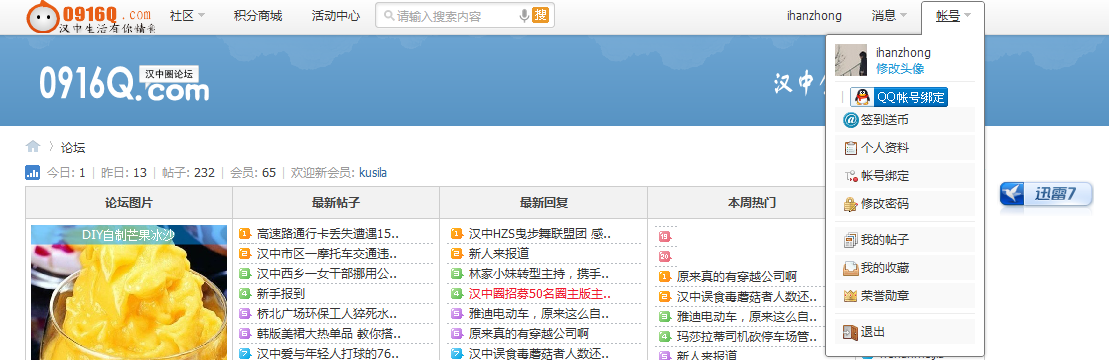Screen dimensions: 1109x360
Task: Click the QQ penguin icon
Action: click(x=862, y=98)
